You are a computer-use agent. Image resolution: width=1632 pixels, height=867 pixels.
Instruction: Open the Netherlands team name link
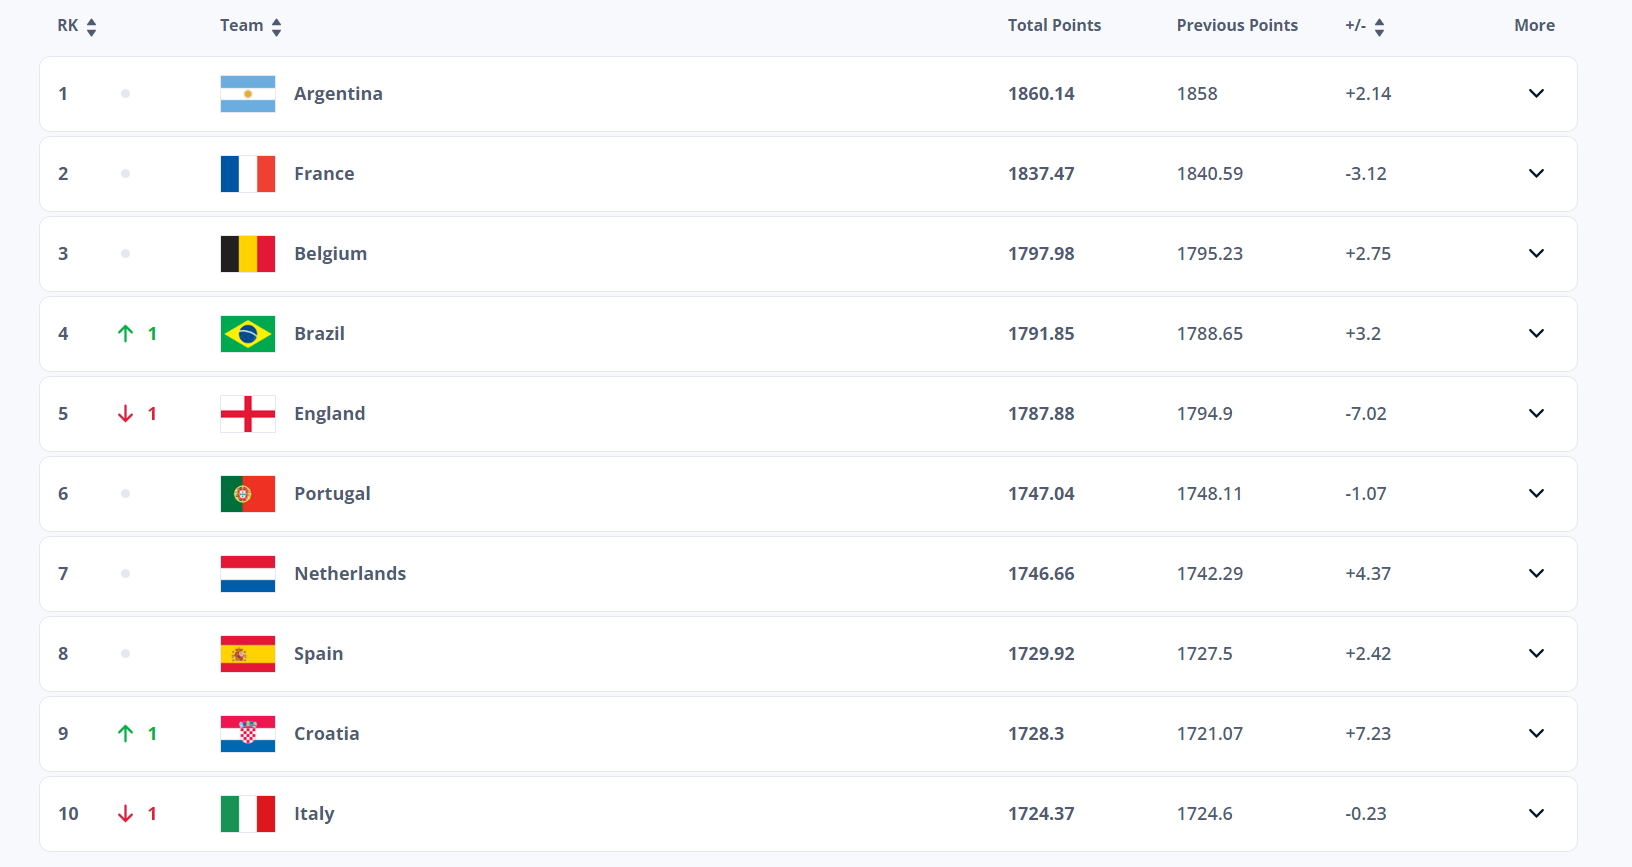350,574
